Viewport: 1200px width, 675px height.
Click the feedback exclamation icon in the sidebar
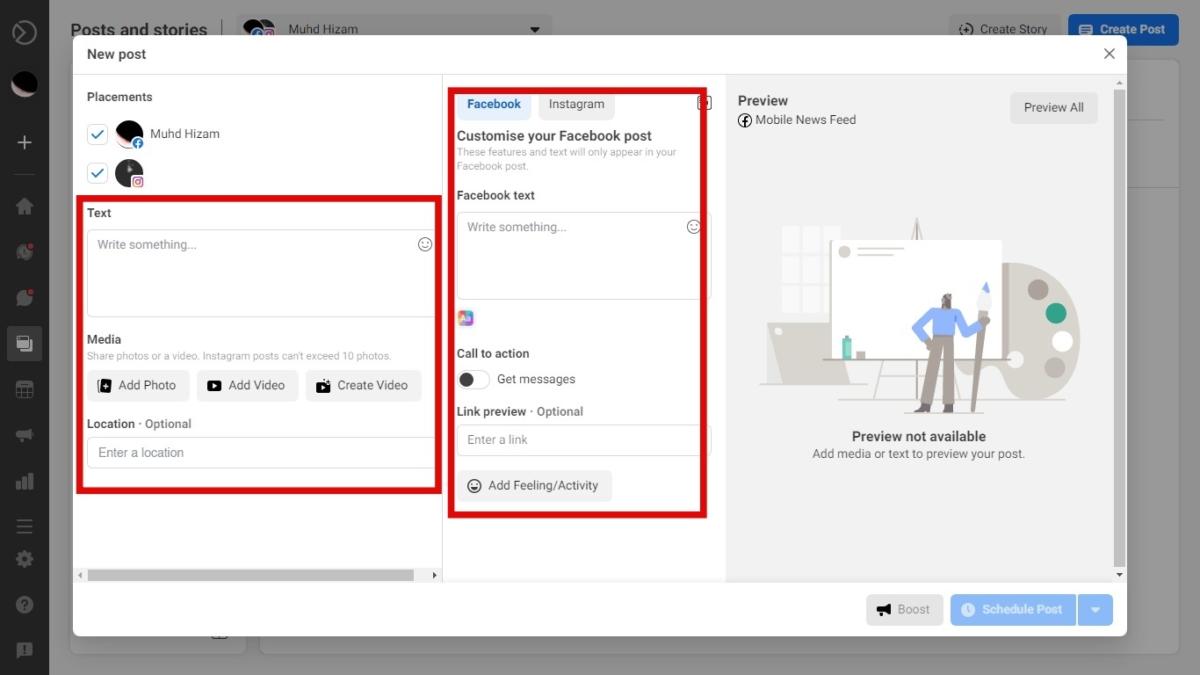click(x=24, y=650)
